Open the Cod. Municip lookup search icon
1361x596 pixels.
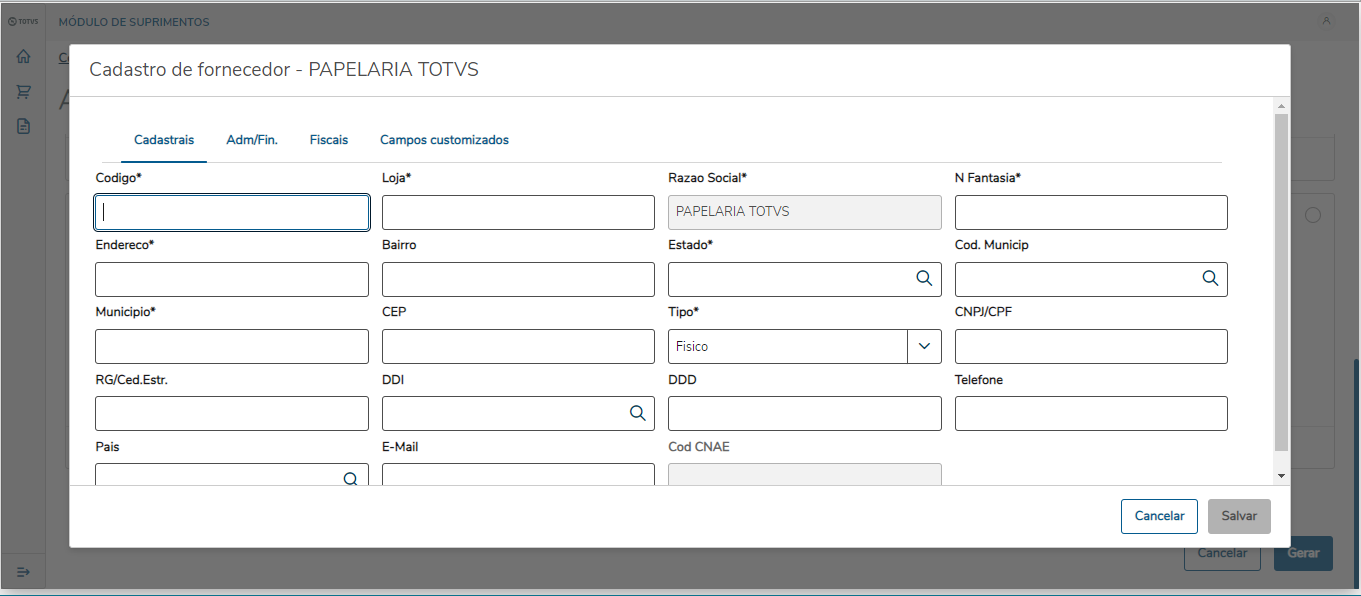pos(1210,279)
